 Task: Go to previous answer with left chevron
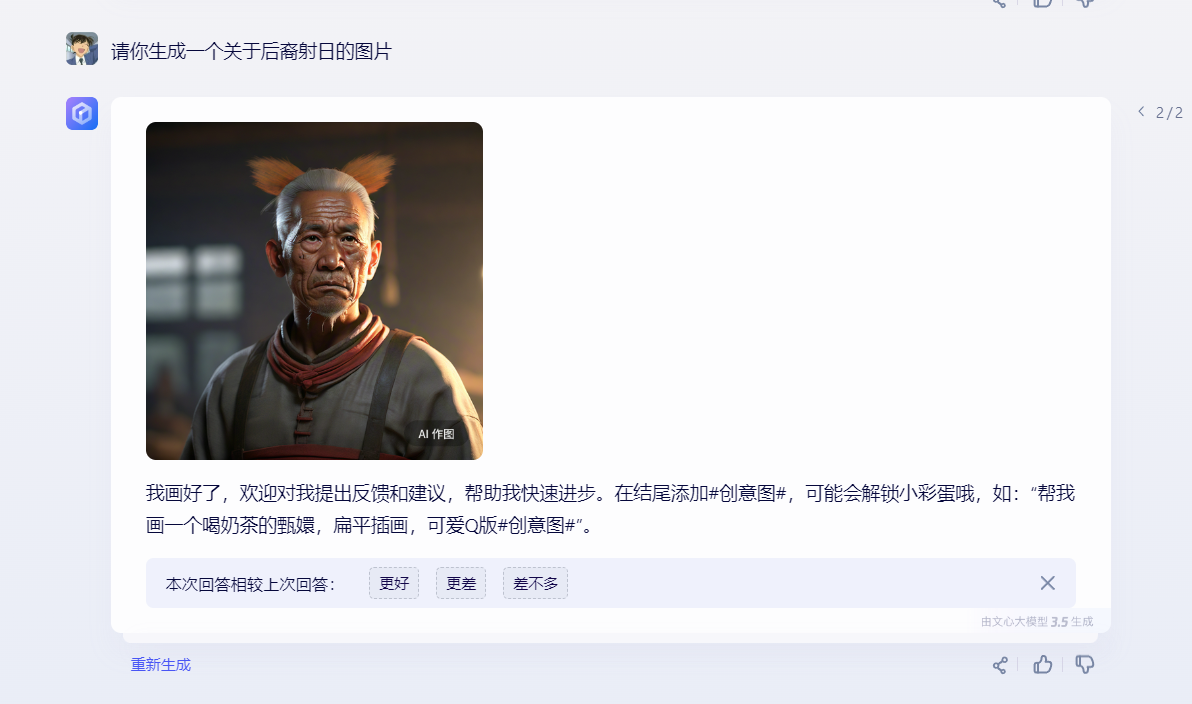1141,112
